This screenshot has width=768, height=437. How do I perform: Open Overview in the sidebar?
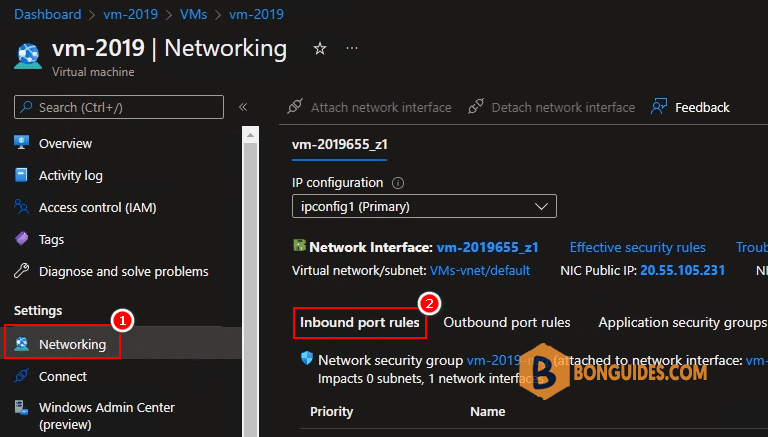tap(65, 144)
